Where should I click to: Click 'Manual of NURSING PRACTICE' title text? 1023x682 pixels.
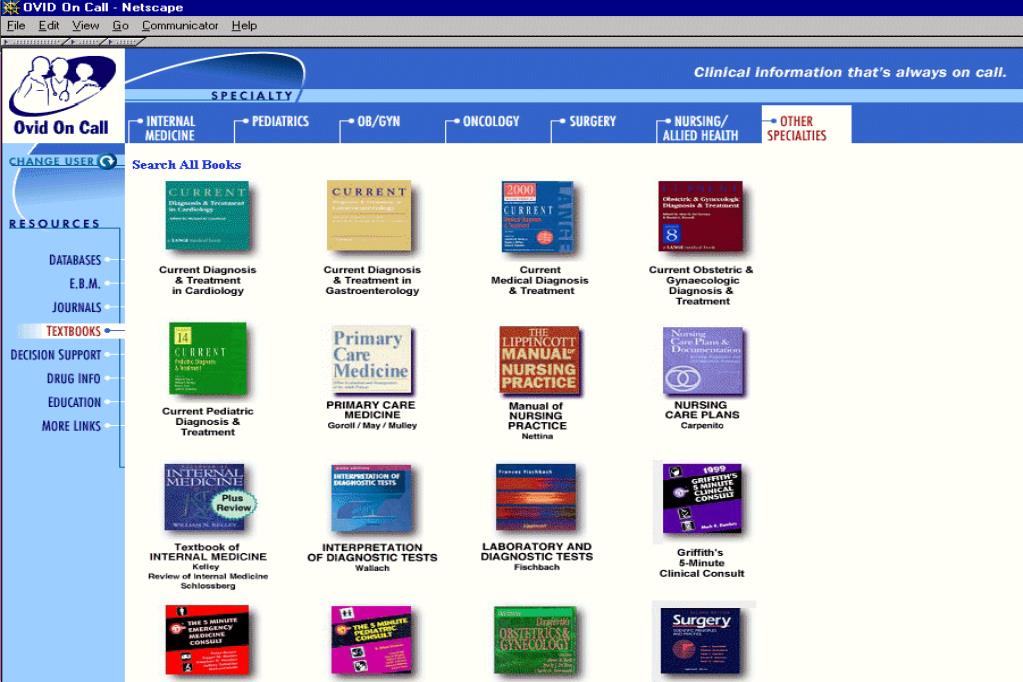click(537, 416)
